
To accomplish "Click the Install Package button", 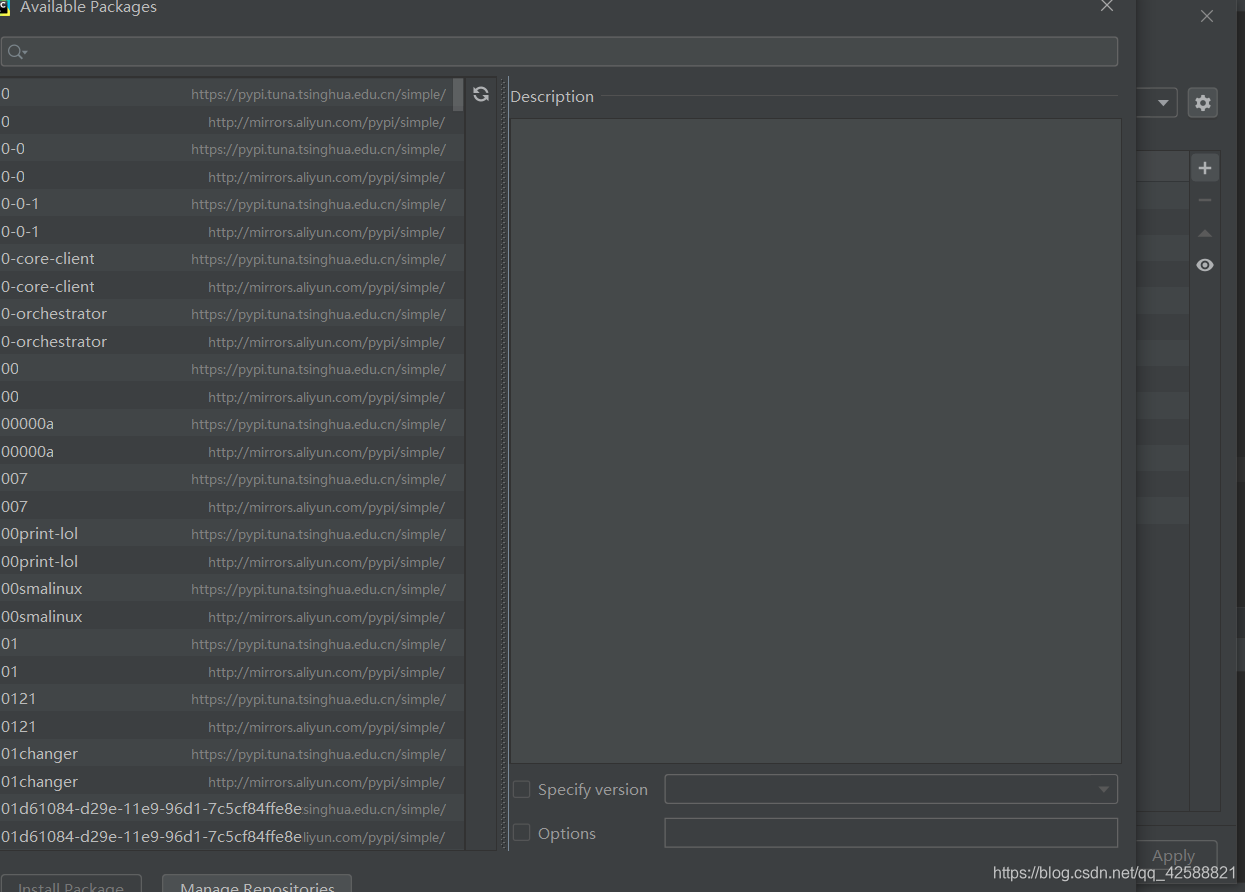I will [71, 884].
